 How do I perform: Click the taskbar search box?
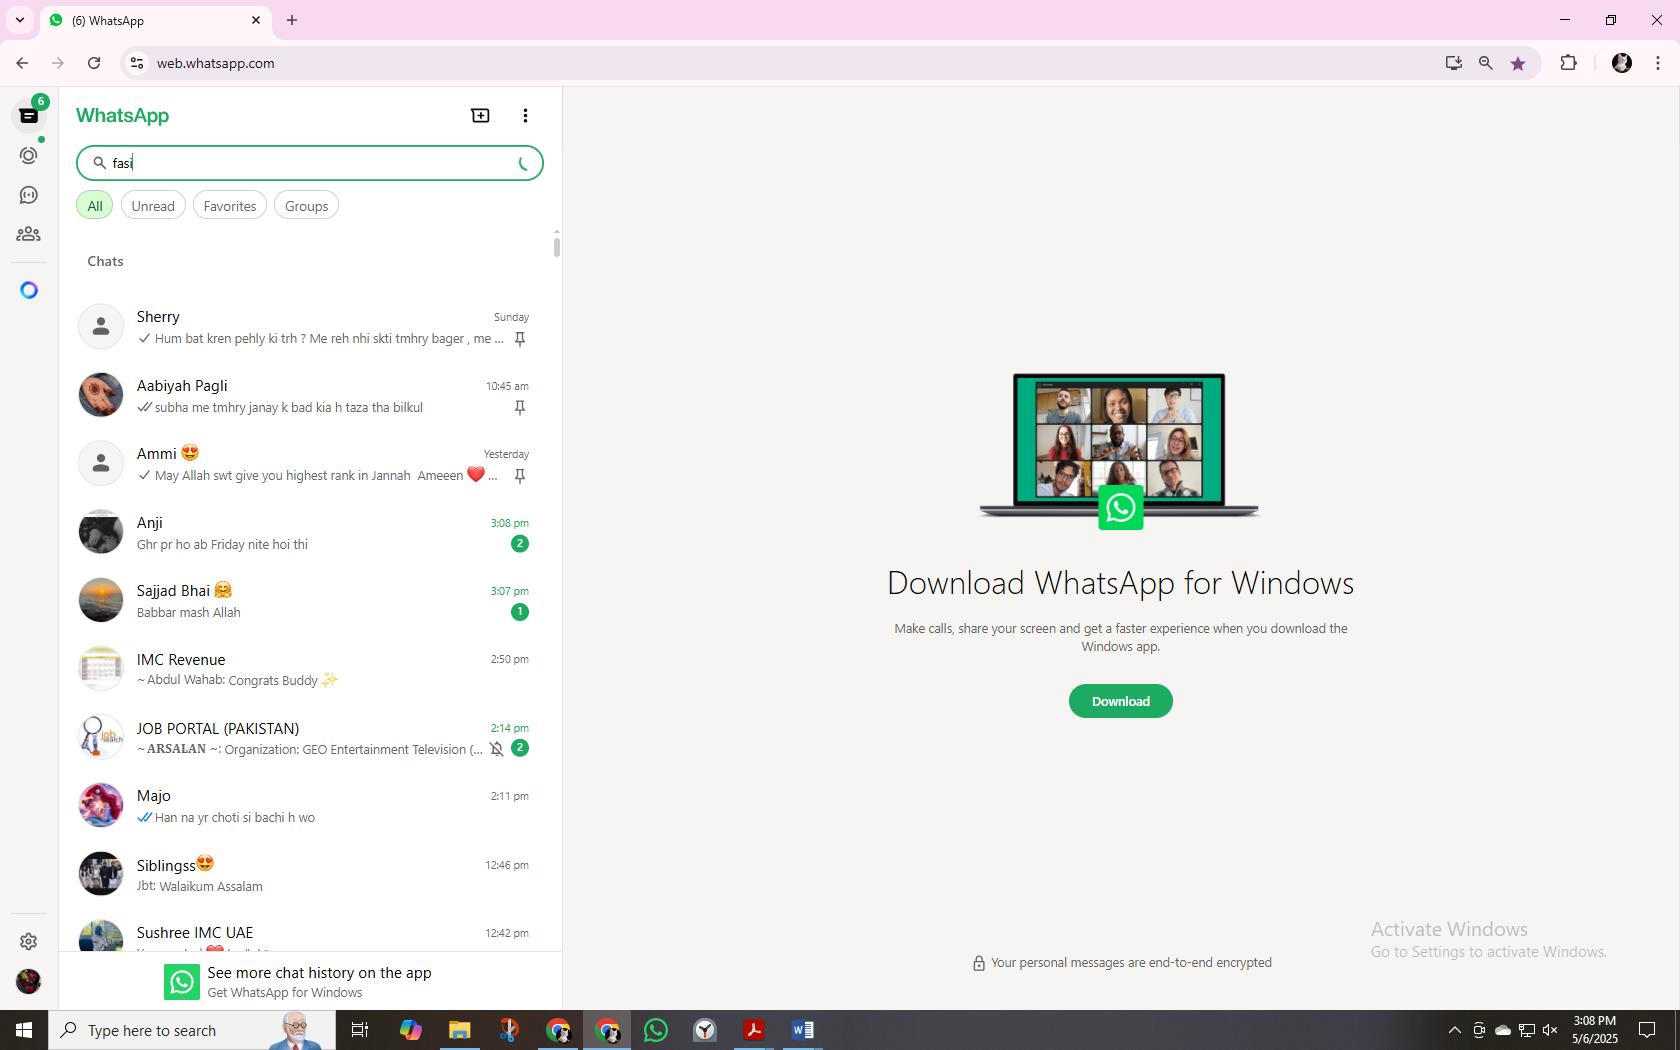[190, 1030]
